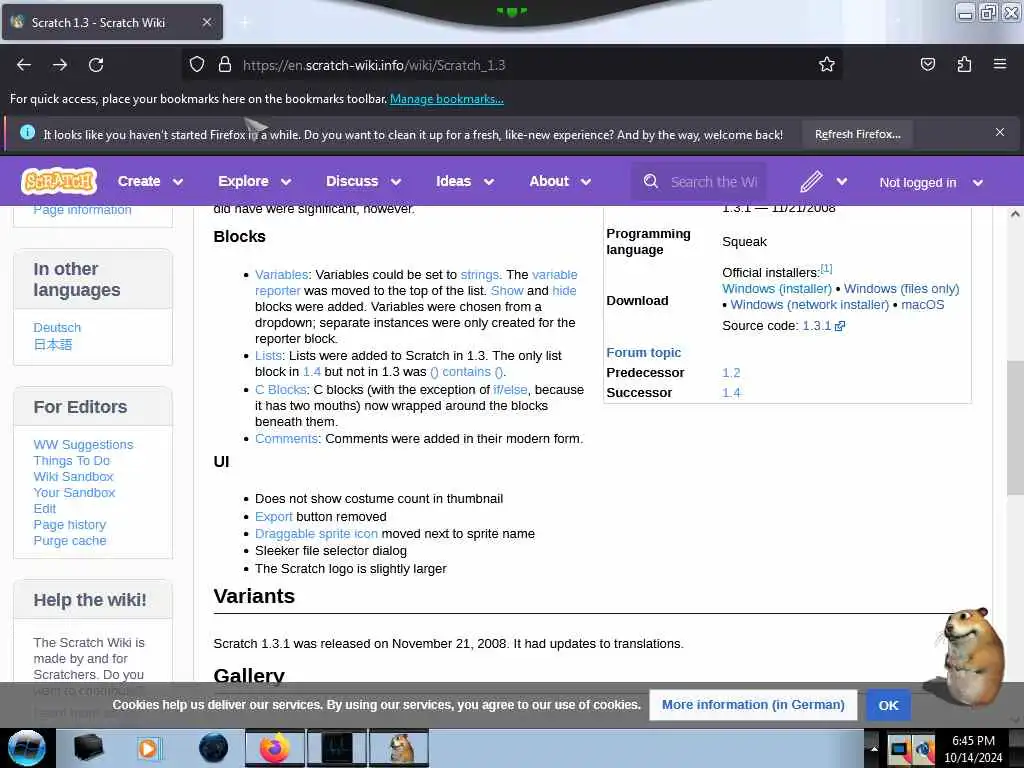The image size is (1024, 768).
Task: Accept cookies with the OK button
Action: [888, 705]
